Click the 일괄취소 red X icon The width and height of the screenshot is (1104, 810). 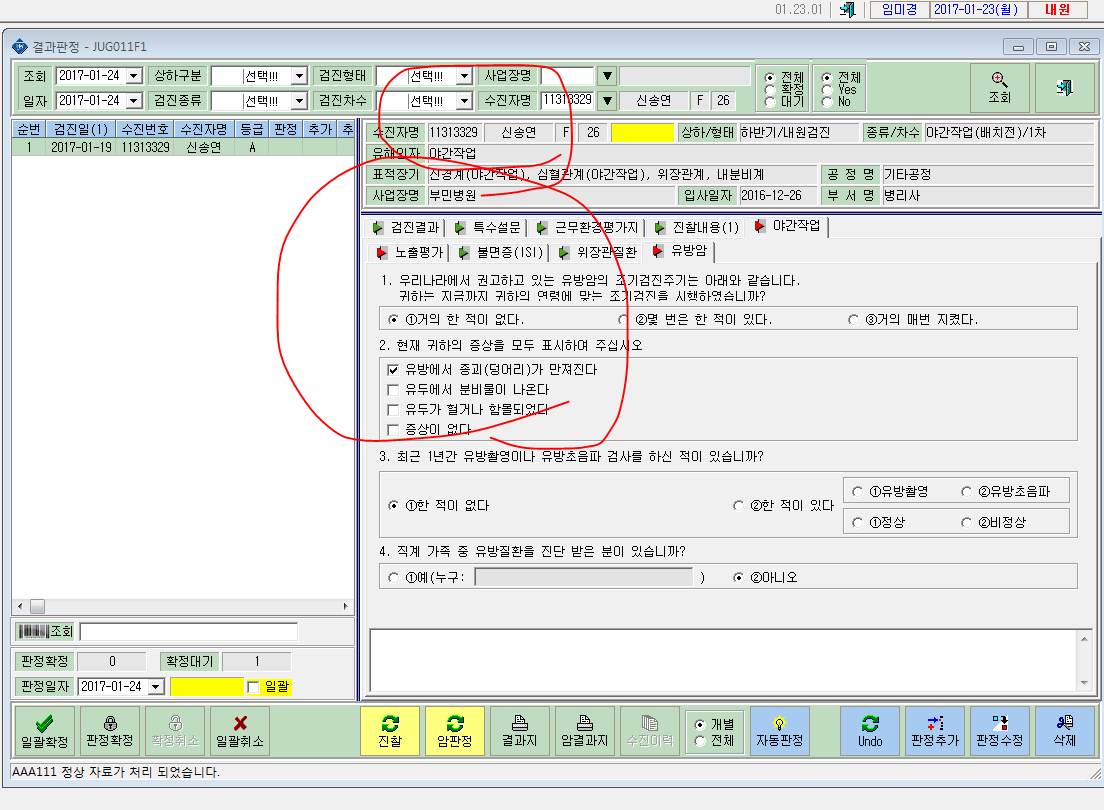(x=240, y=723)
